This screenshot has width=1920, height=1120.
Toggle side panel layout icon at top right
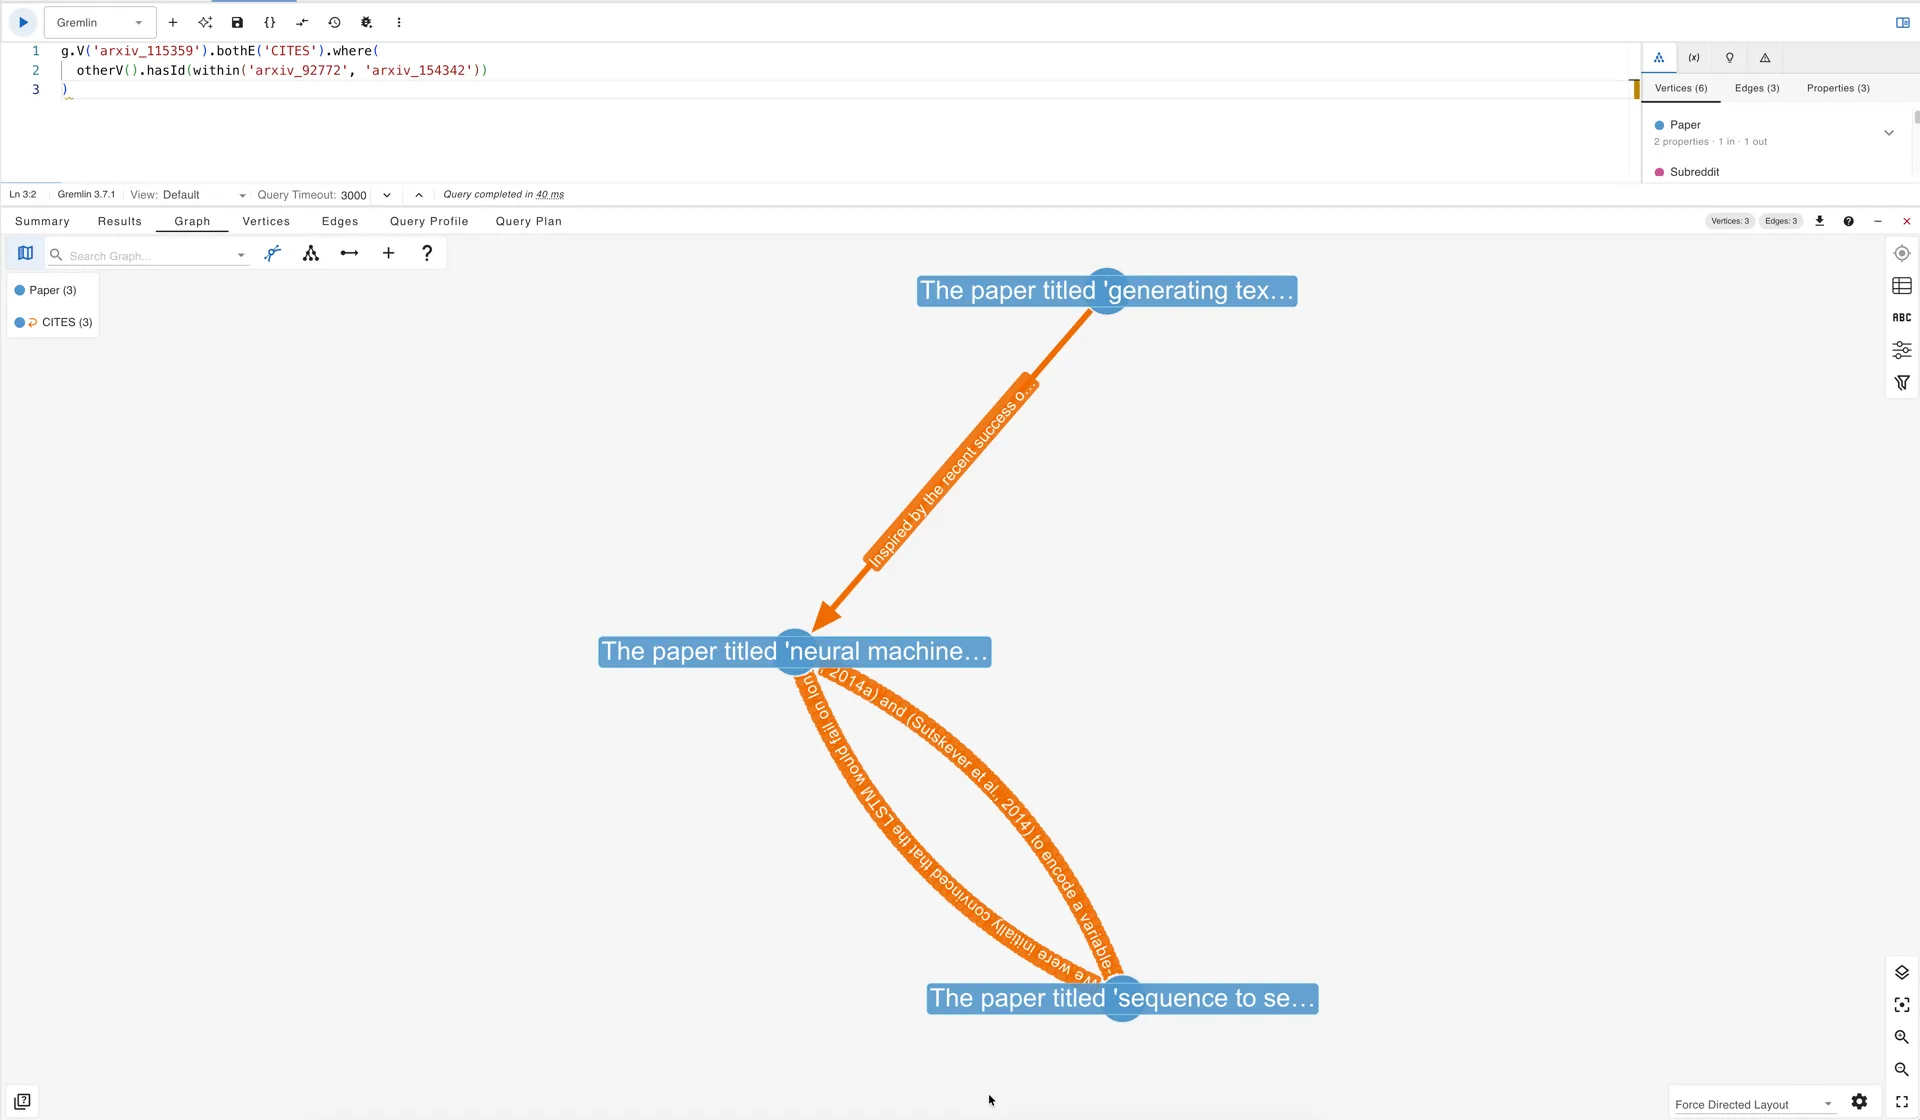pos(1902,22)
